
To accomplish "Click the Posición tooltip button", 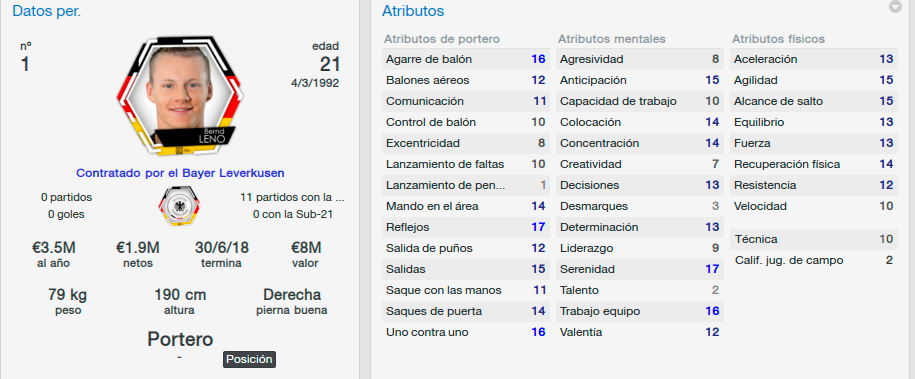I will click(x=249, y=359).
